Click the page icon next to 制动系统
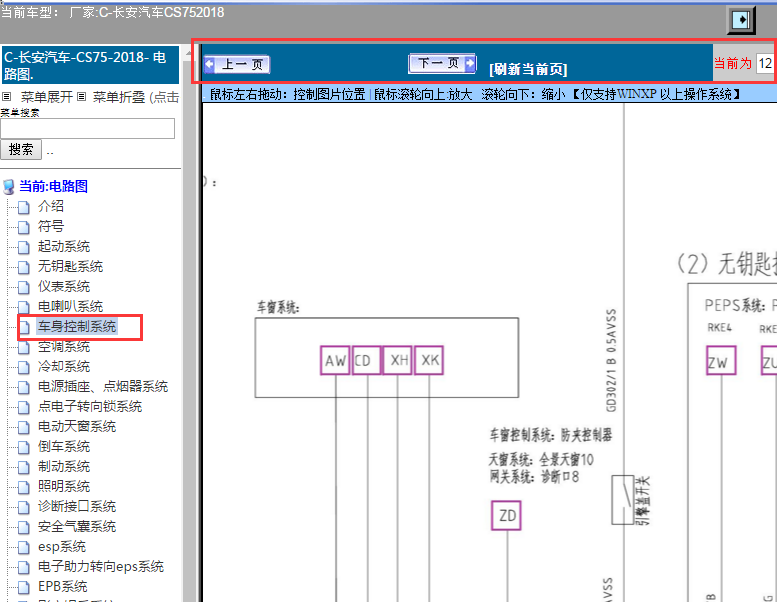 coord(24,468)
